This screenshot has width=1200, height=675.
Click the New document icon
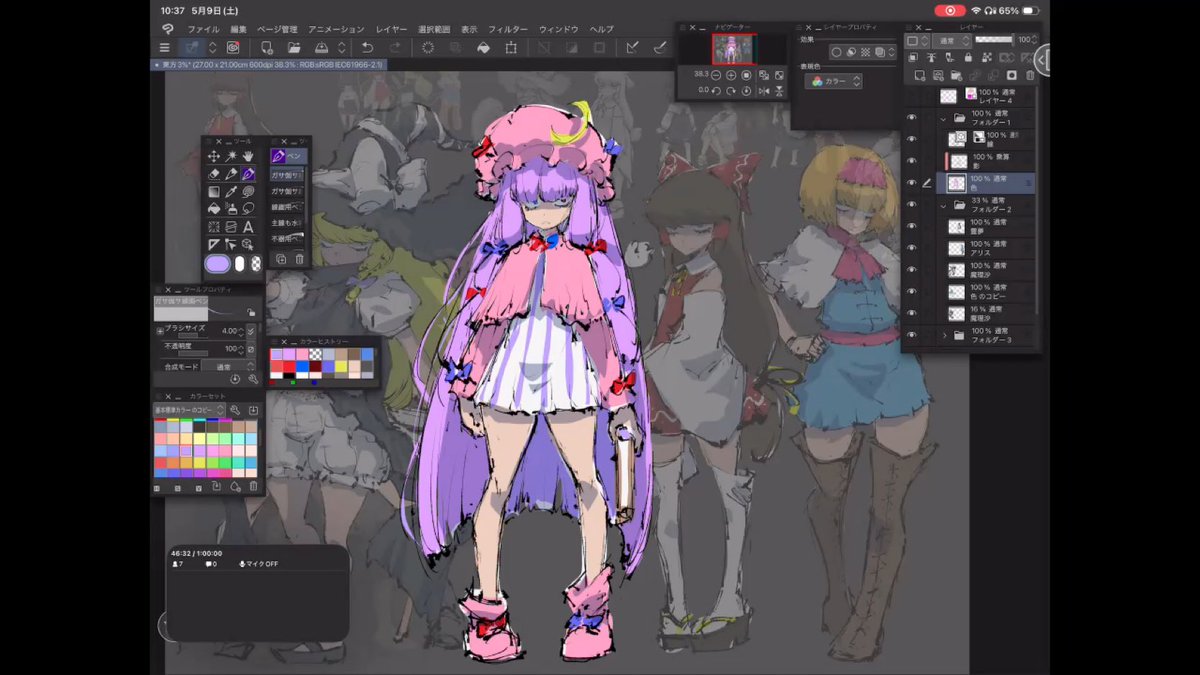point(267,47)
